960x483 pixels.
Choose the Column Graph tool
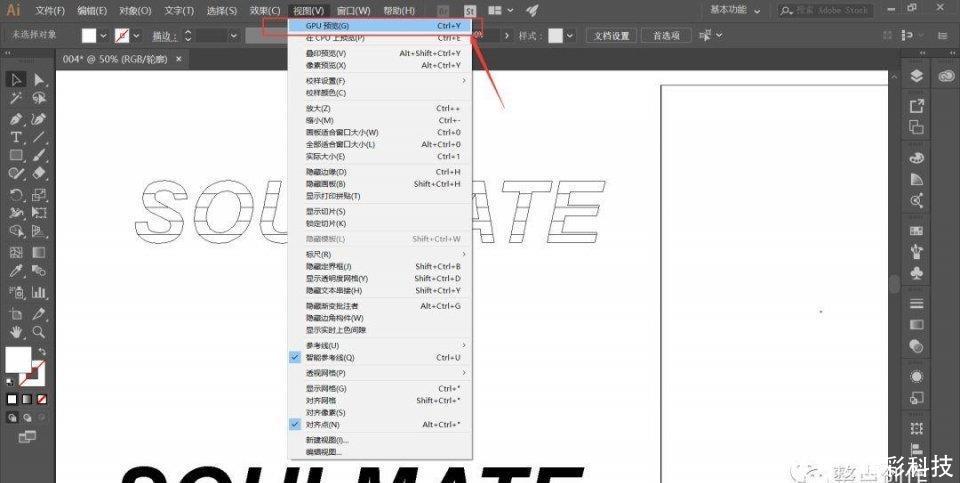(39, 292)
